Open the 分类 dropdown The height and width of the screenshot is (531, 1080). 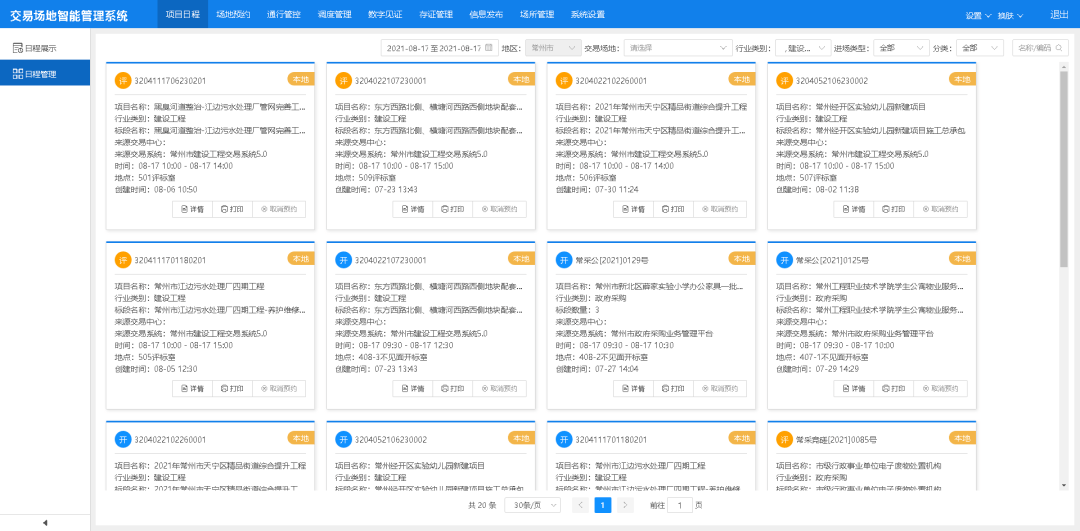(x=979, y=48)
